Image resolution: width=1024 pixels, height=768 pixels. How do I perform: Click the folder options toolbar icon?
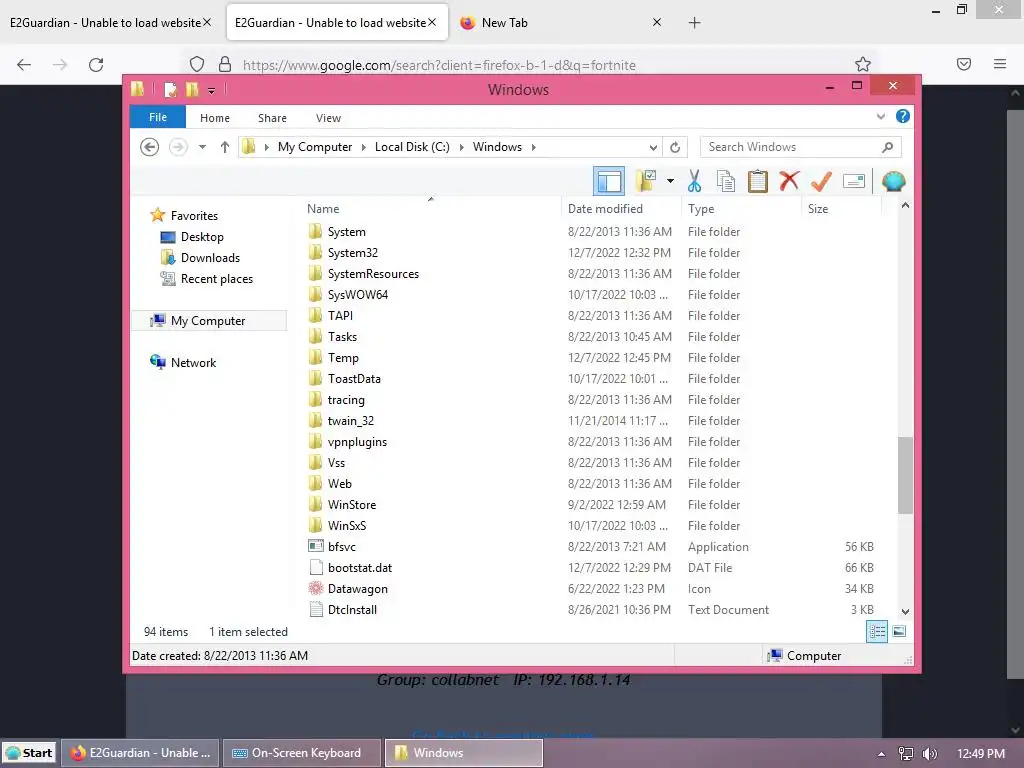click(x=646, y=181)
